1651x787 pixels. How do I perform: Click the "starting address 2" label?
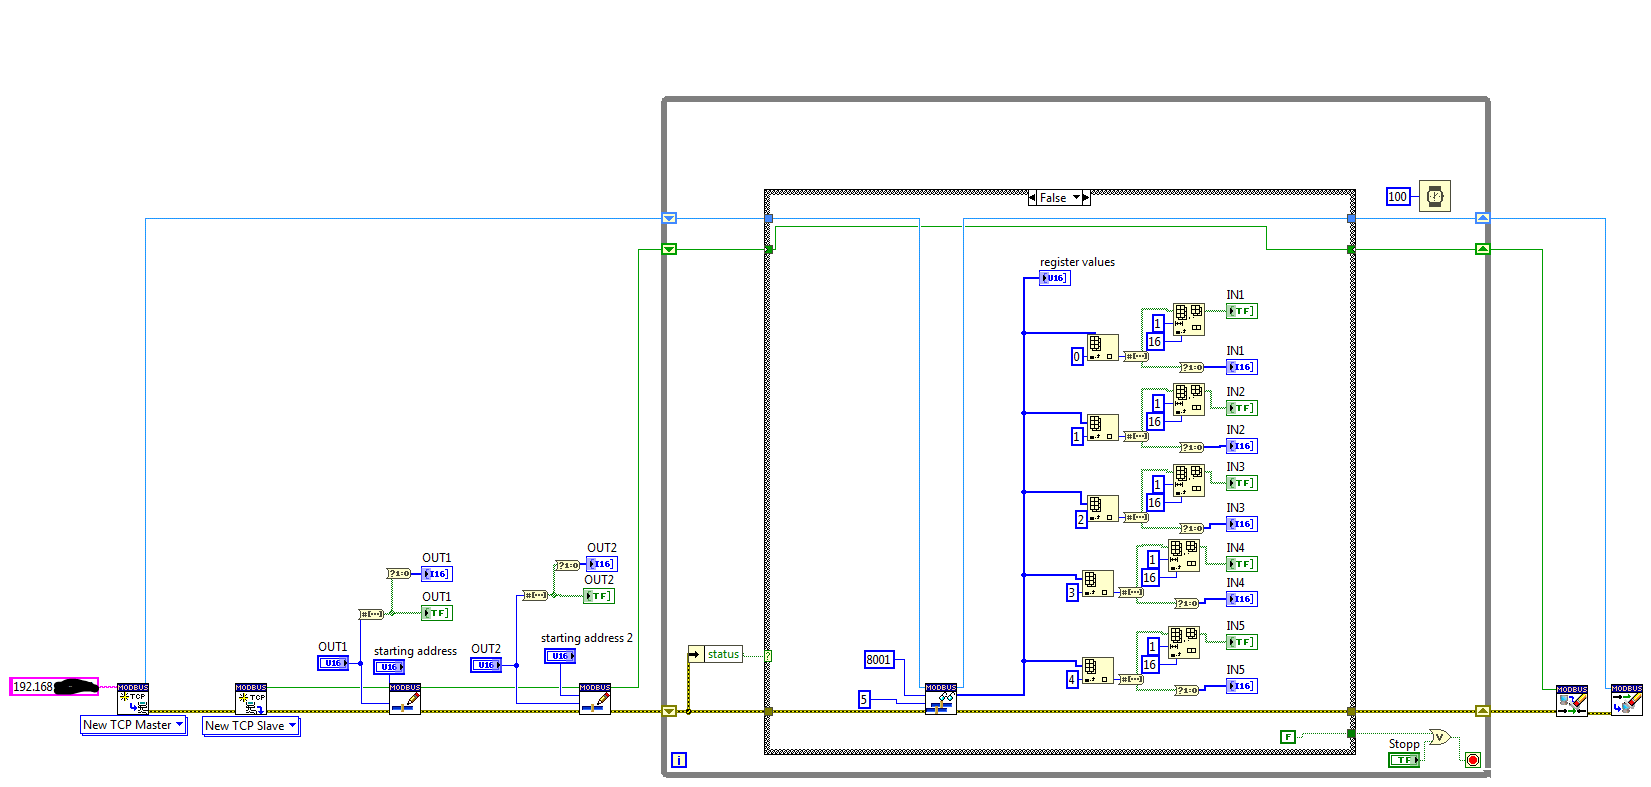[x=587, y=638]
